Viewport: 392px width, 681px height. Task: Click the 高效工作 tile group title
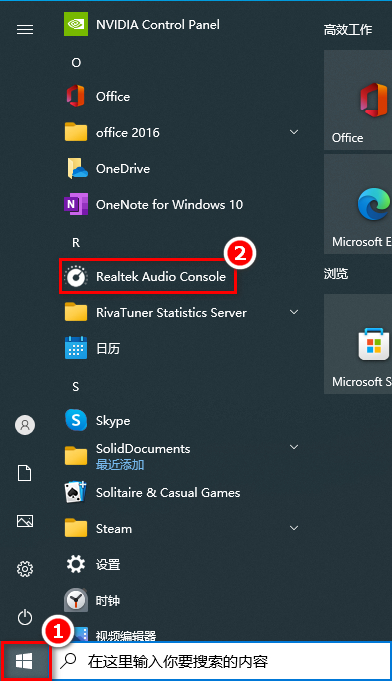[x=348, y=30]
